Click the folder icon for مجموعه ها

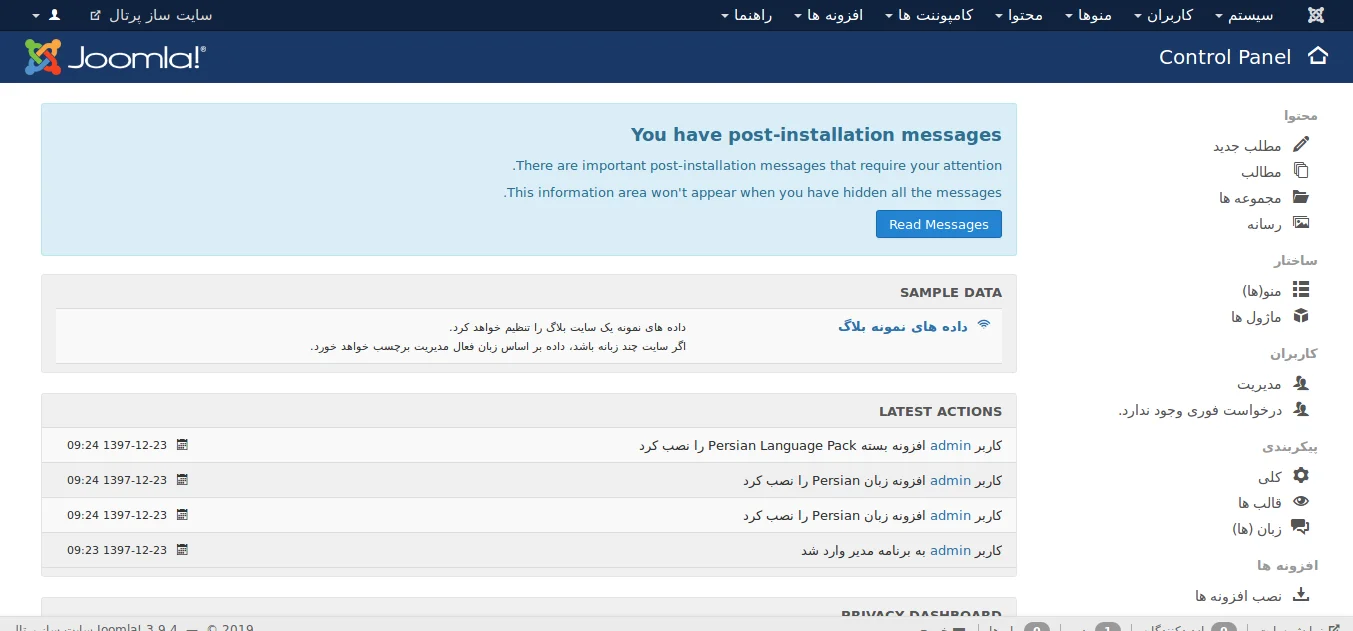point(1300,197)
